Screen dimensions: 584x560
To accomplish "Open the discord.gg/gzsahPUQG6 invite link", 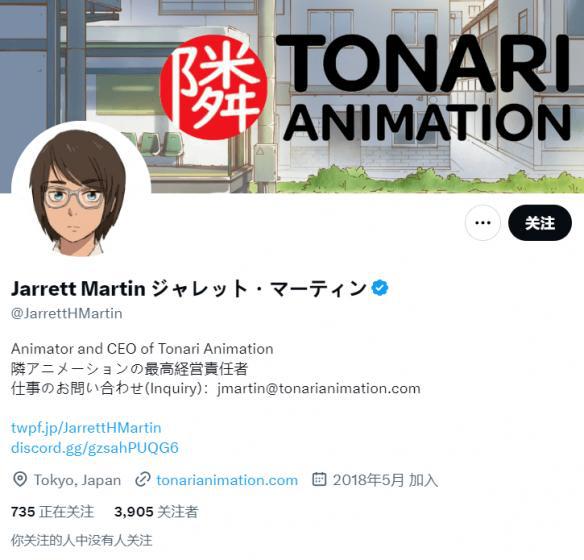I will [95, 447].
